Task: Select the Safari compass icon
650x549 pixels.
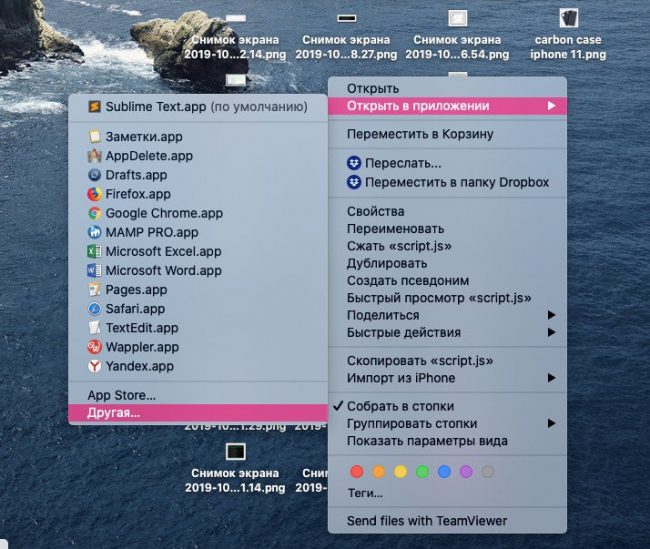Action: pyautogui.click(x=94, y=309)
